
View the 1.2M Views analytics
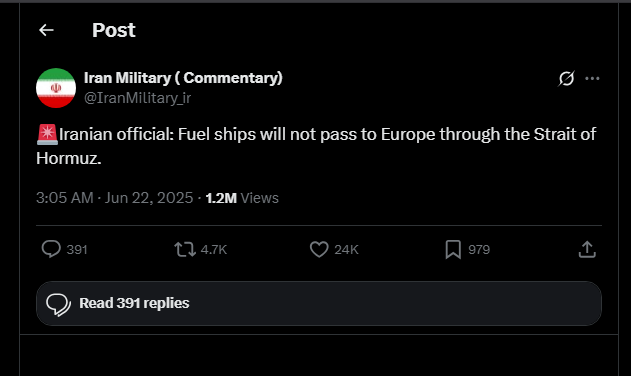point(242,198)
